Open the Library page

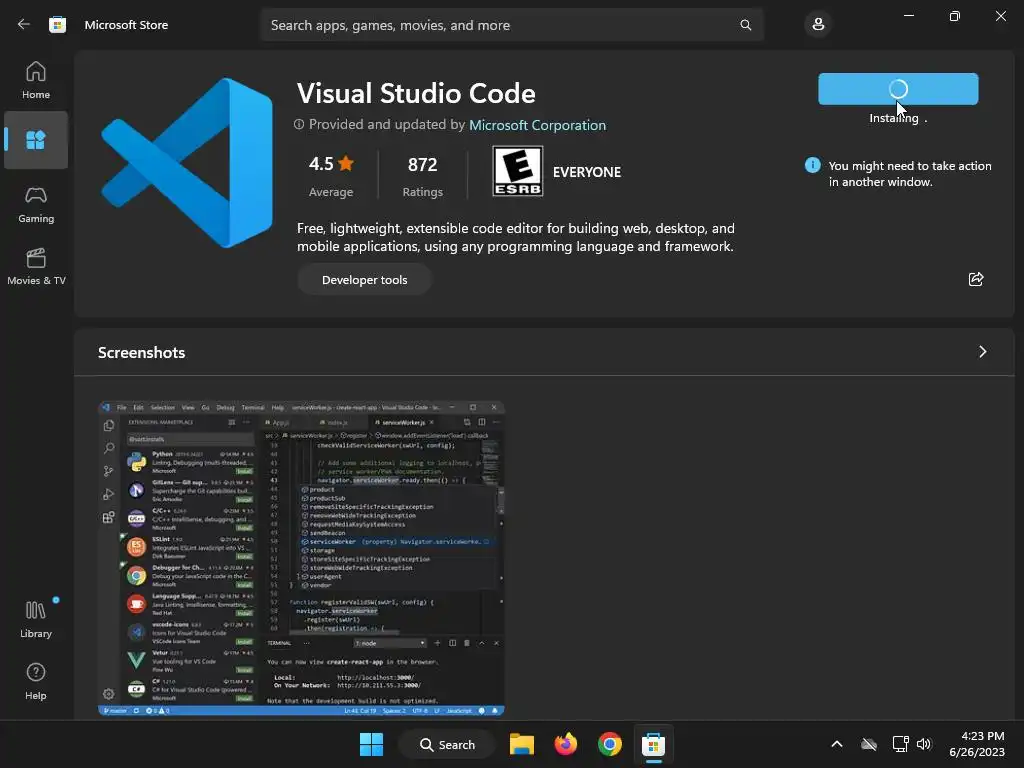(x=36, y=620)
